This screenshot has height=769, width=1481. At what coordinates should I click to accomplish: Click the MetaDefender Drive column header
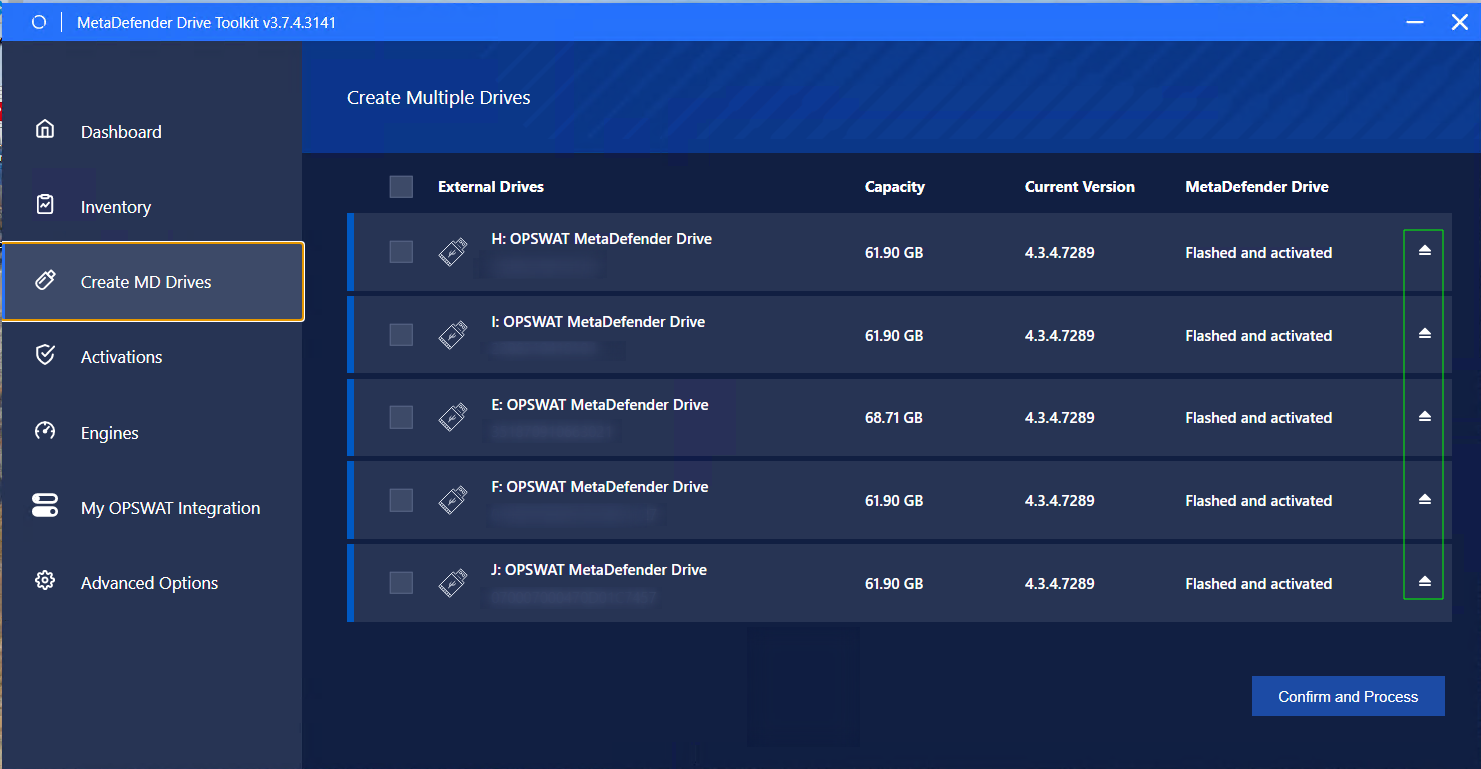pos(1257,187)
